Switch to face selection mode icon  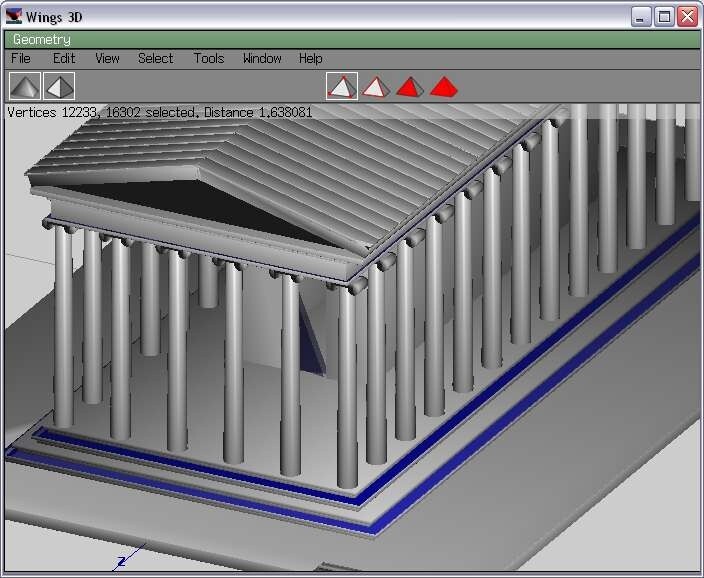pyautogui.click(x=409, y=87)
